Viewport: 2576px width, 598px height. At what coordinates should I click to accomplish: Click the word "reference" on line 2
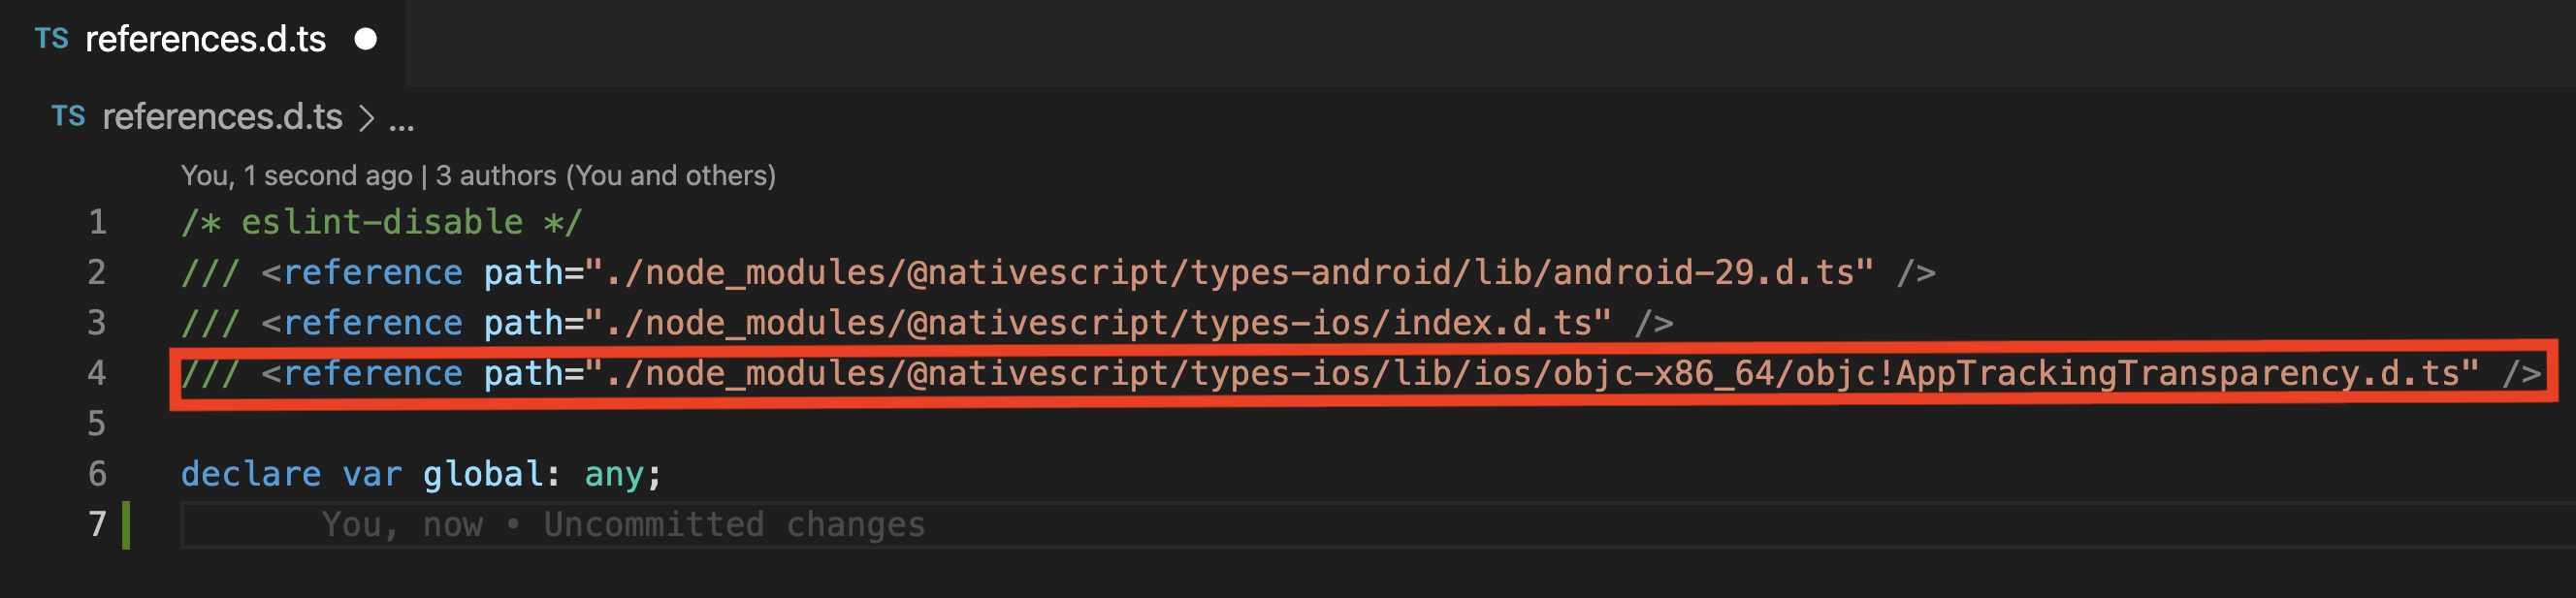pyautogui.click(x=372, y=273)
